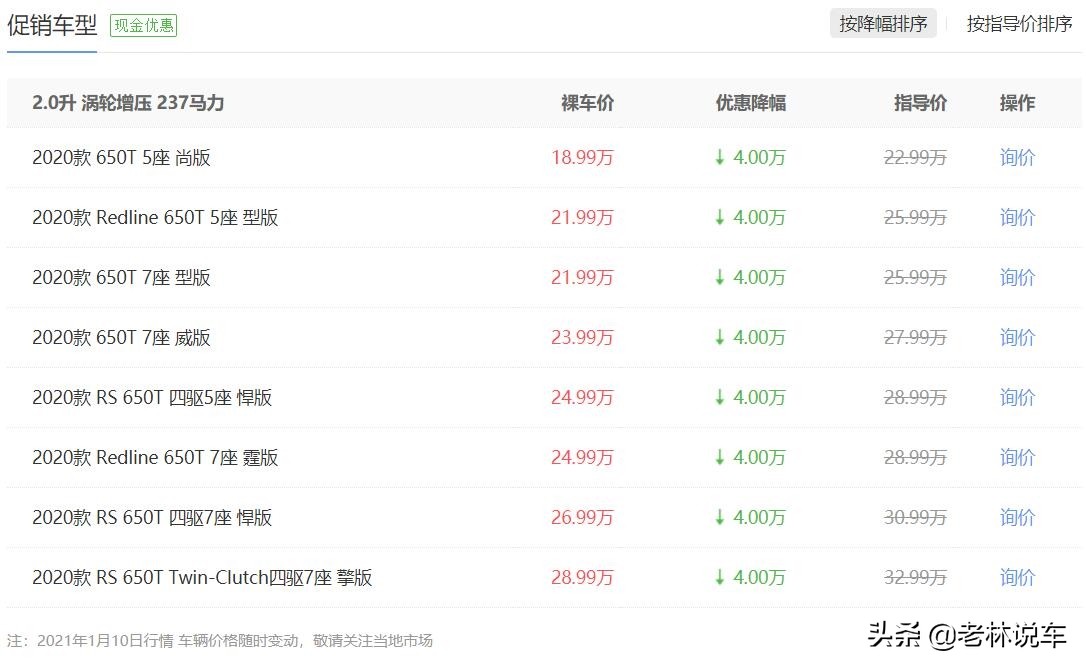Click the 30.99万 guide price
1086x668 pixels.
pyautogui.click(x=915, y=518)
